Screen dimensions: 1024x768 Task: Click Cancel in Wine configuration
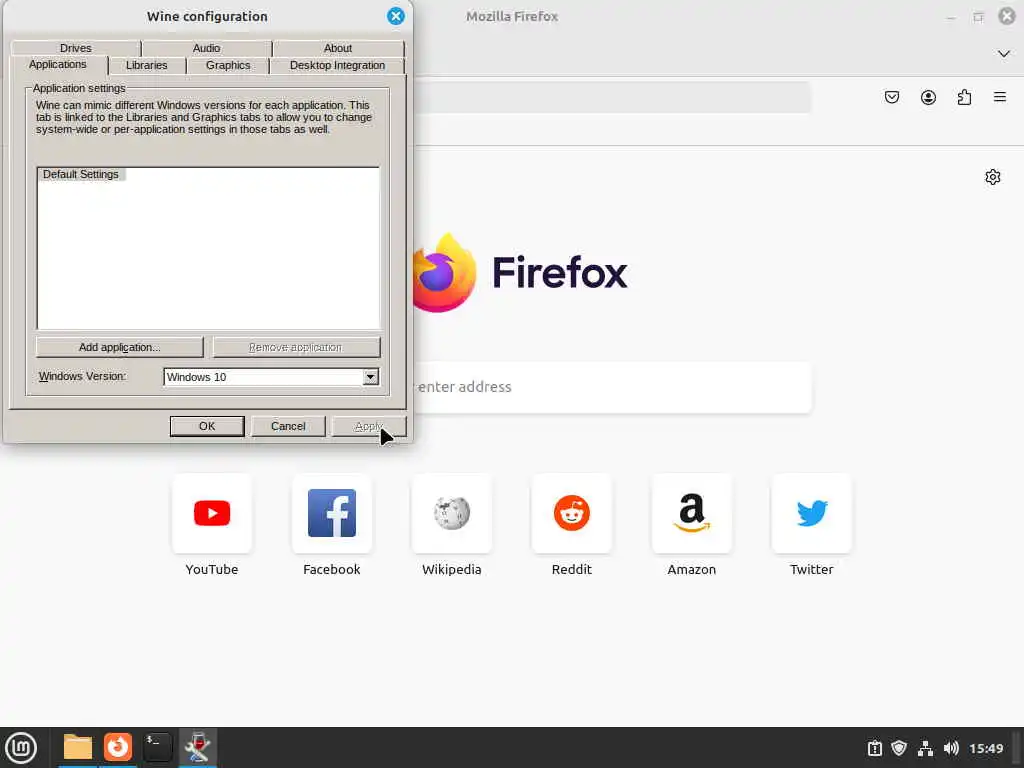288,426
